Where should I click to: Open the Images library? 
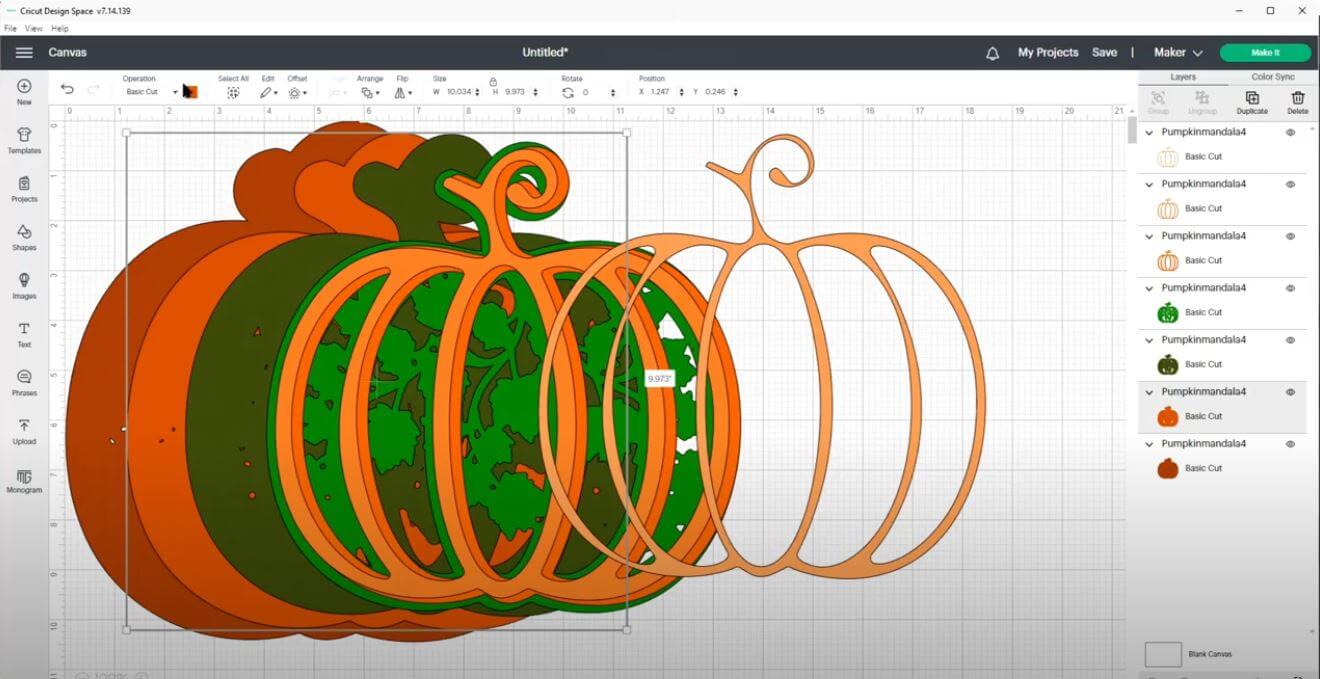point(24,286)
